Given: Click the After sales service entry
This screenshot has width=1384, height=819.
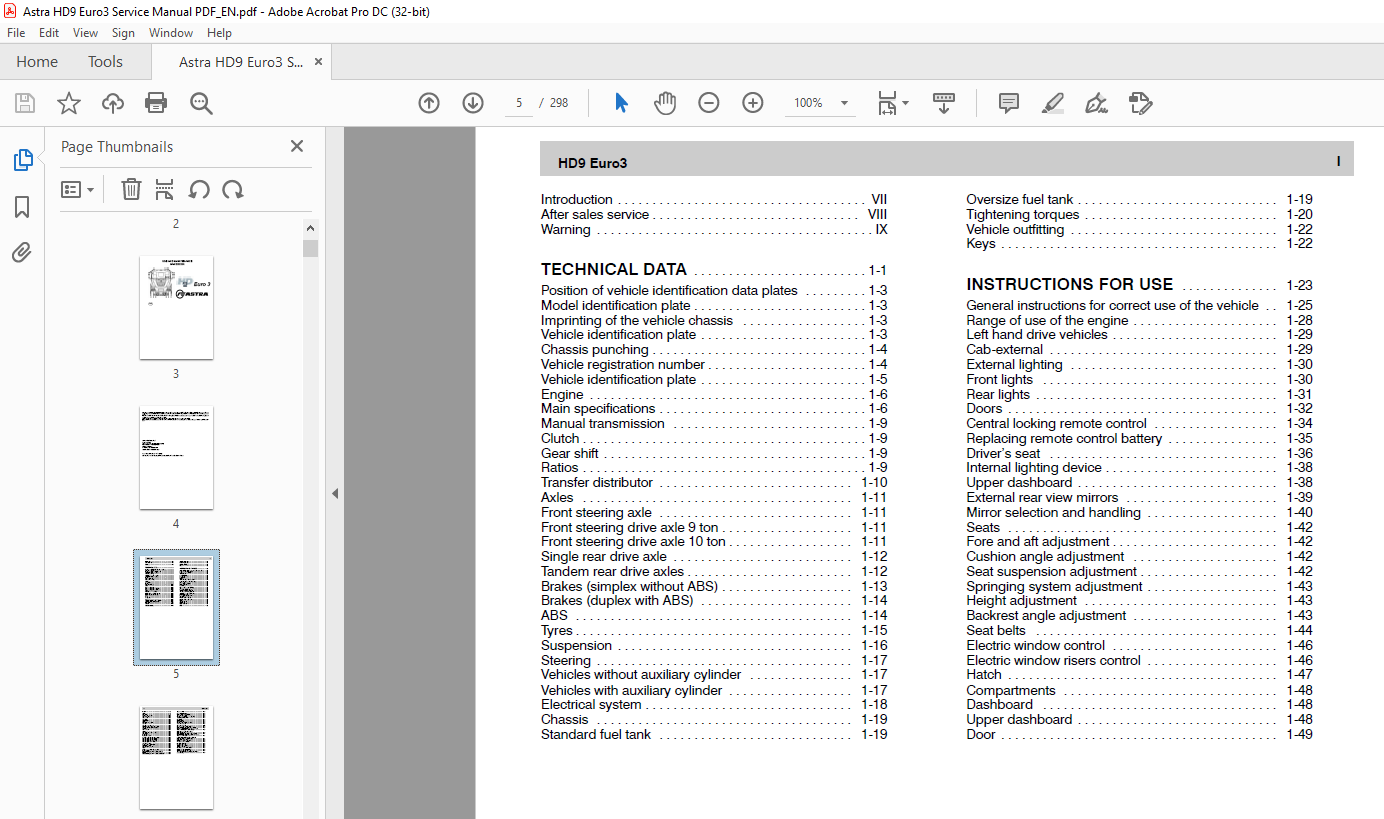Looking at the screenshot, I should tap(714, 214).
